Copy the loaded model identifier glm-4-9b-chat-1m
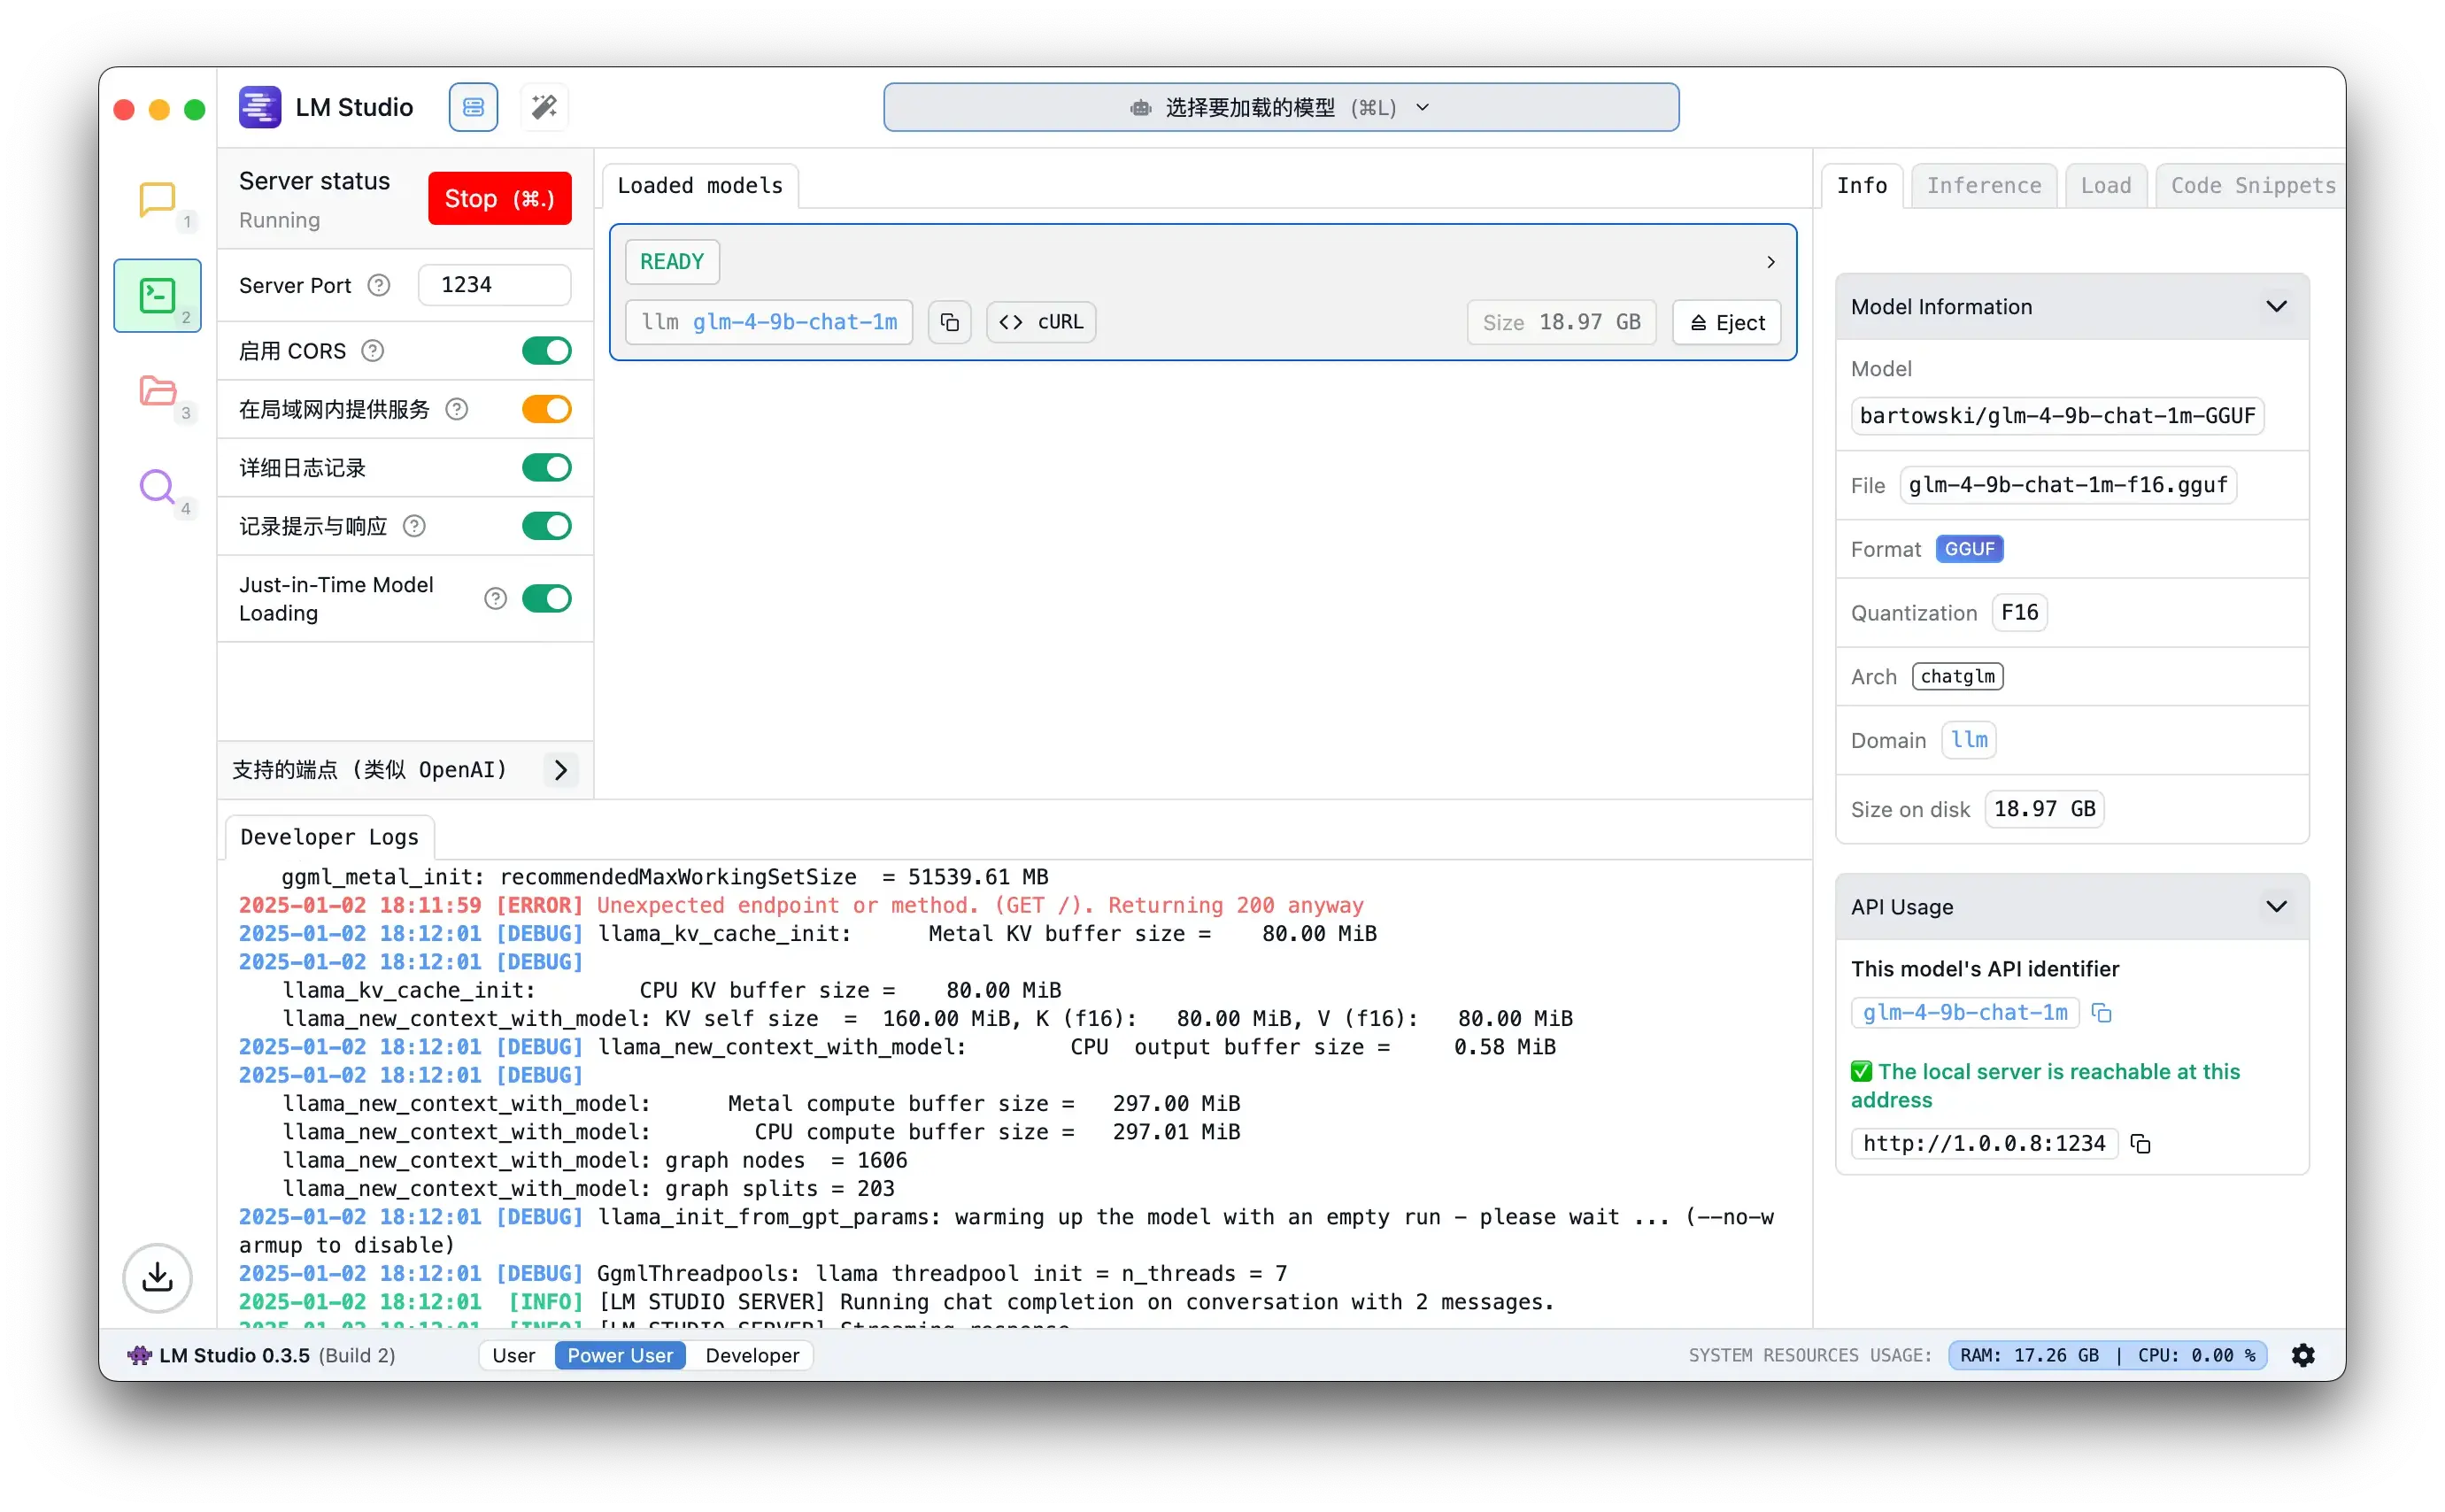The image size is (2445, 1512). pos(949,322)
